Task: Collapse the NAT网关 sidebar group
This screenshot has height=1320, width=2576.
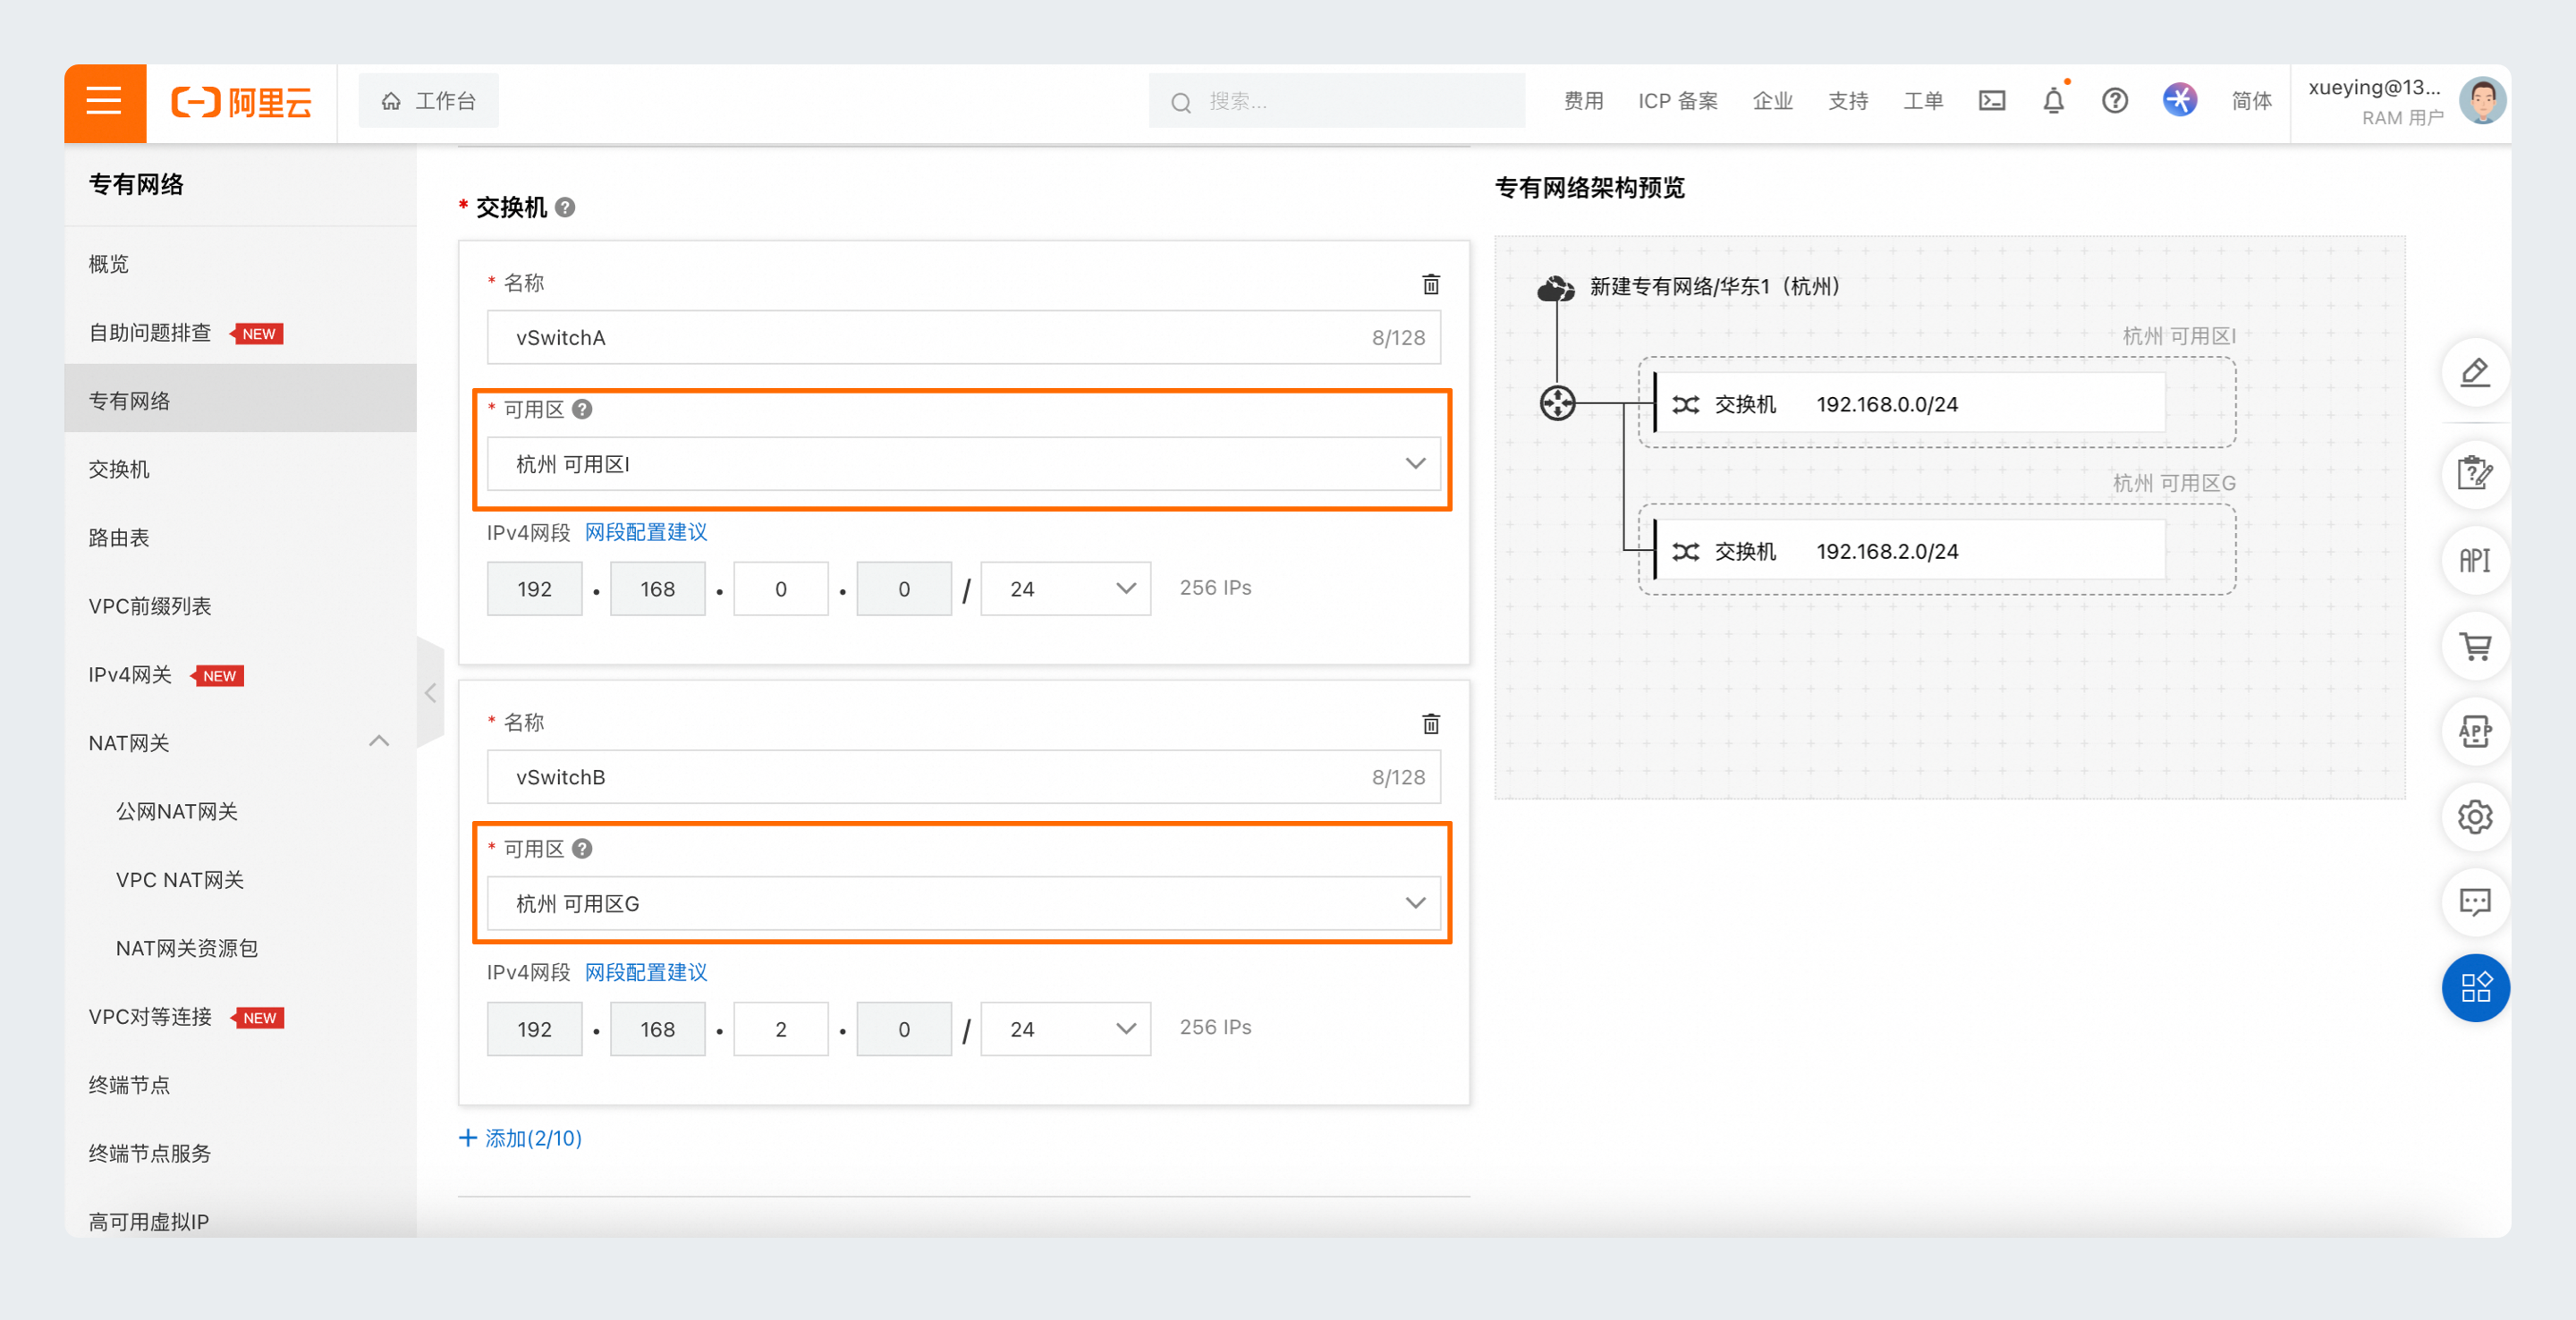Action: pos(379,742)
